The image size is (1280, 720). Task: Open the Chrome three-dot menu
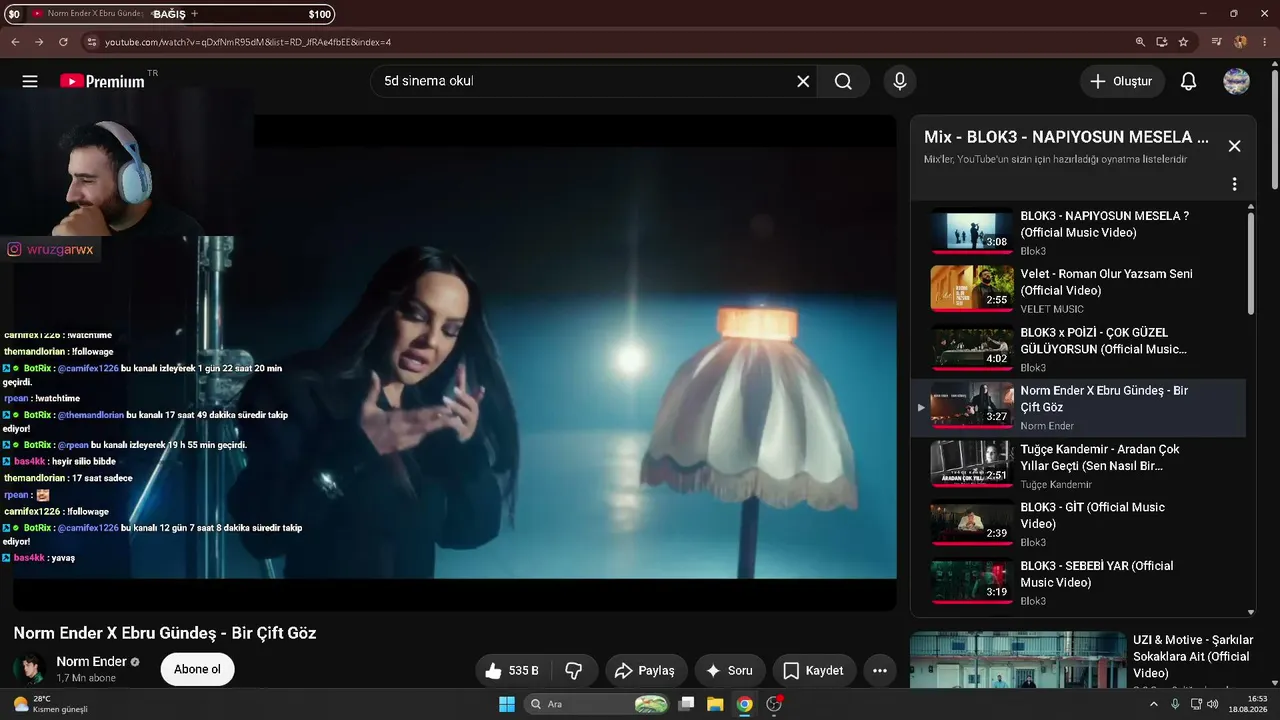1263,42
